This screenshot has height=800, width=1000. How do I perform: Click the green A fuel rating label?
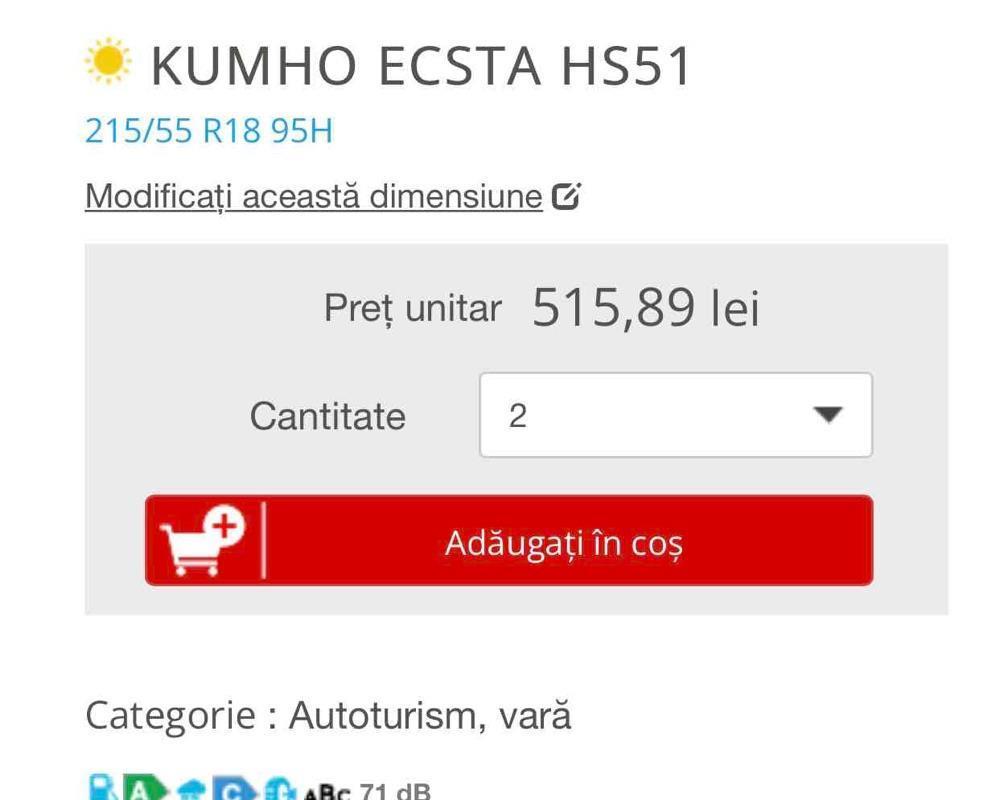(145, 789)
